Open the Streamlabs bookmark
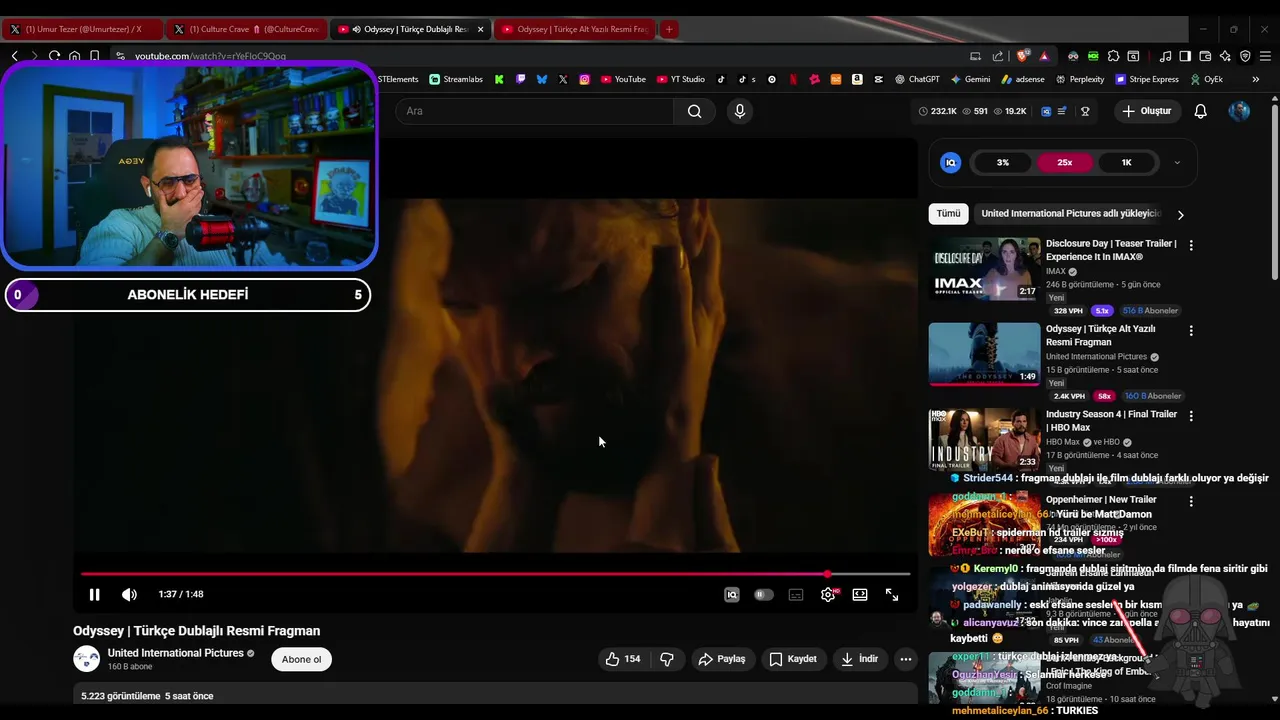 (456, 79)
